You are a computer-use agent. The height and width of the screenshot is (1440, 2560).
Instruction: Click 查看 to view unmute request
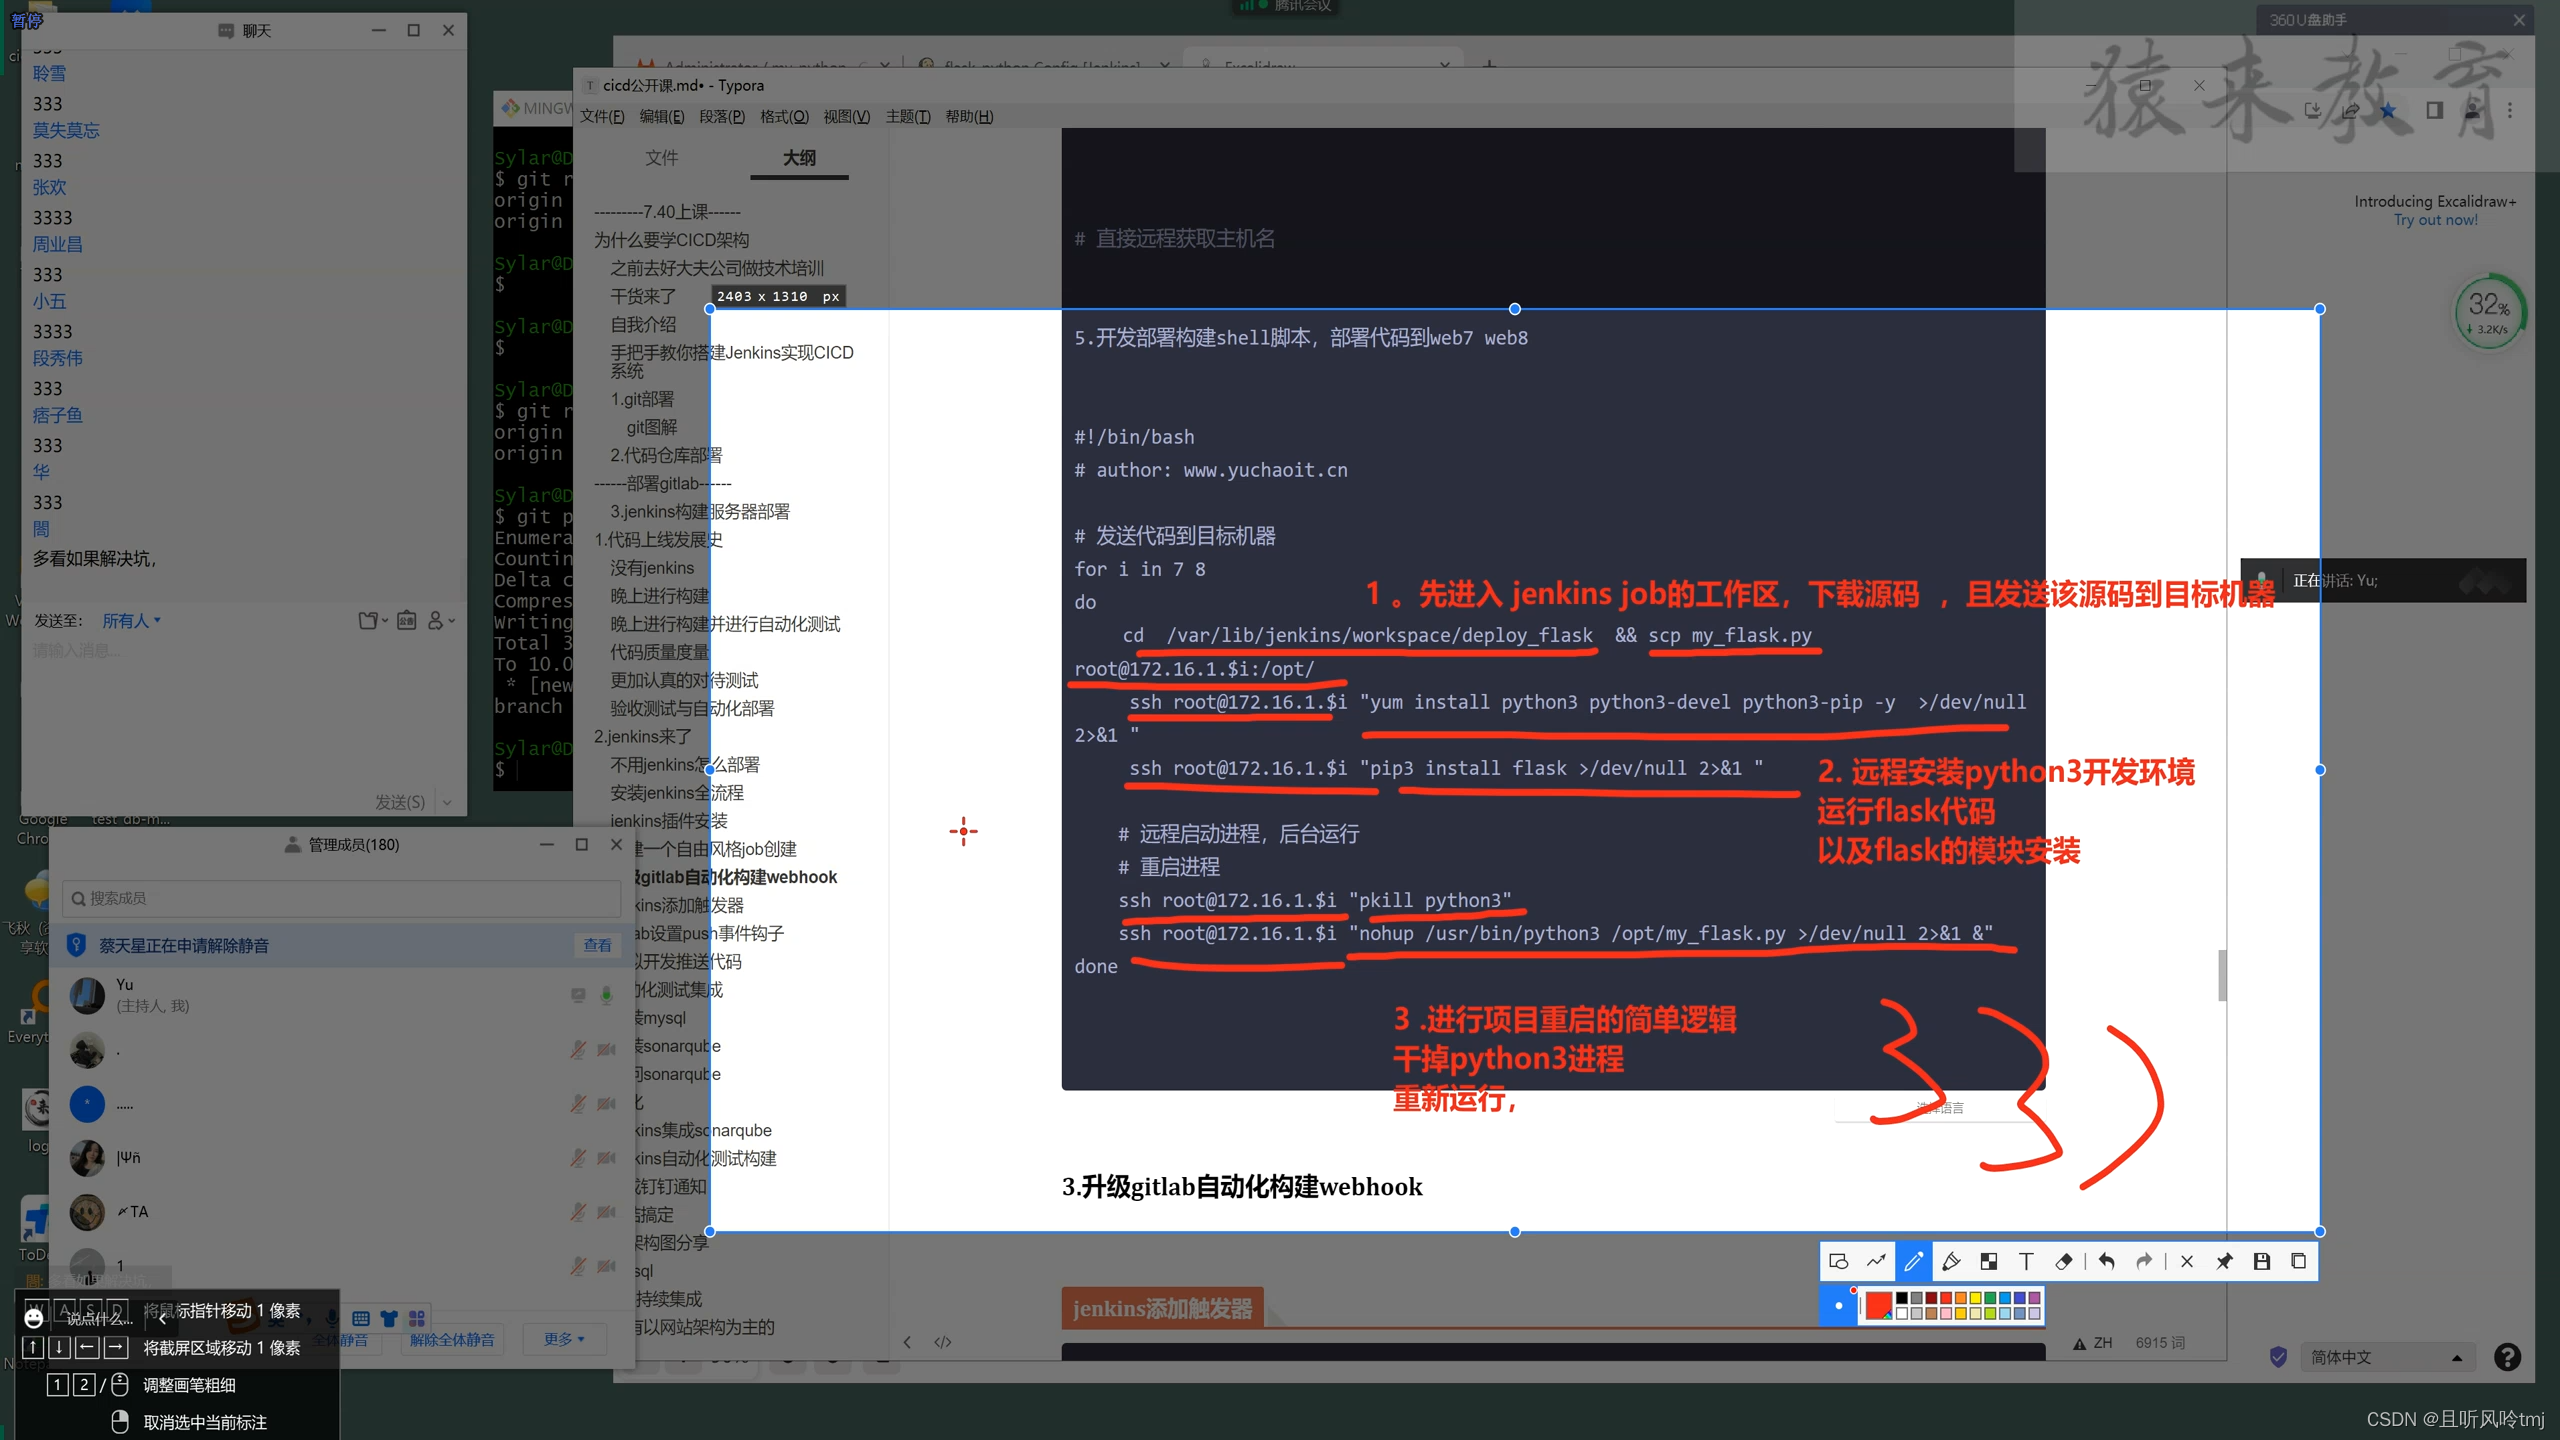(x=598, y=945)
